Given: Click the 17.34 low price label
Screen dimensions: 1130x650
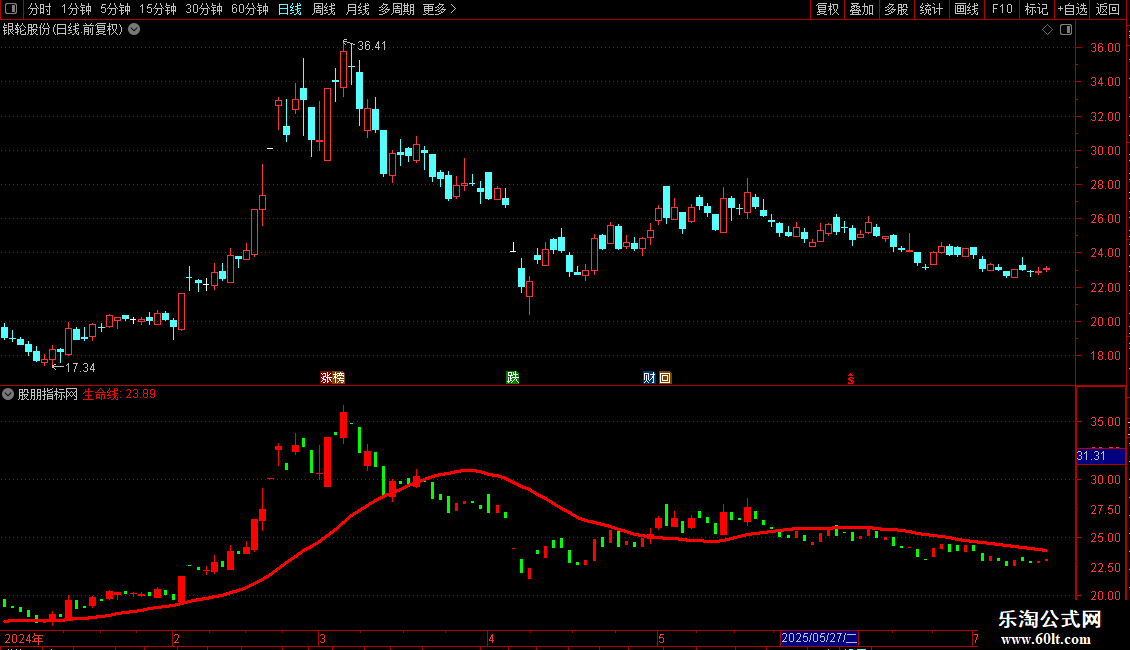Looking at the screenshot, I should [80, 368].
